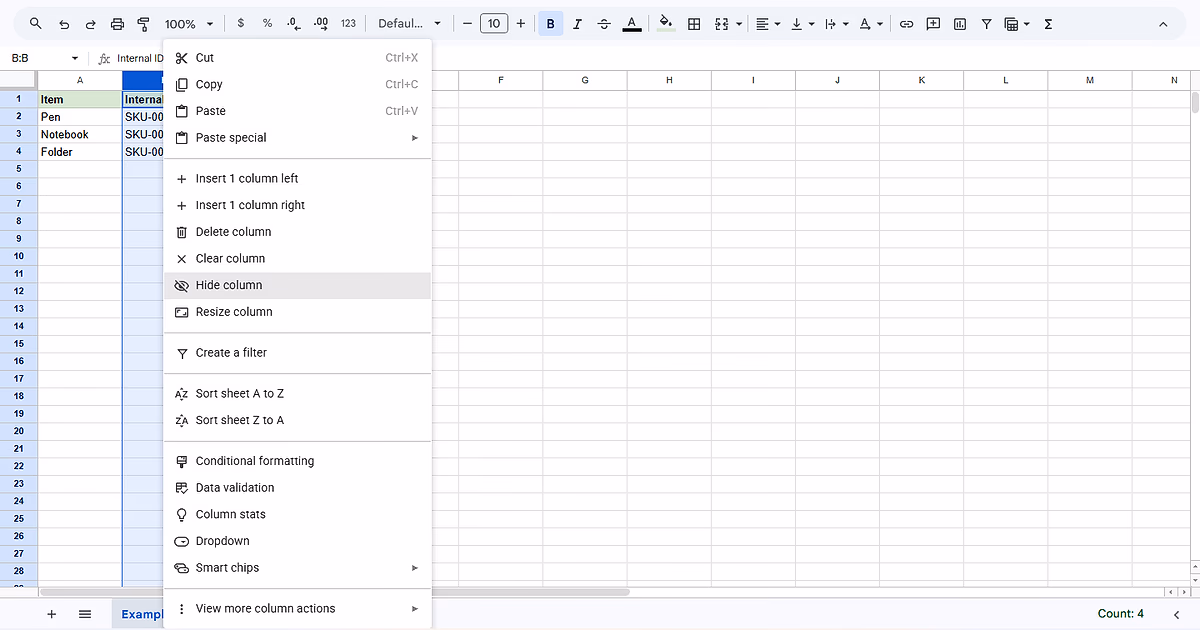Select Sort sheet Z to A
The width and height of the screenshot is (1200, 630).
coord(297,420)
